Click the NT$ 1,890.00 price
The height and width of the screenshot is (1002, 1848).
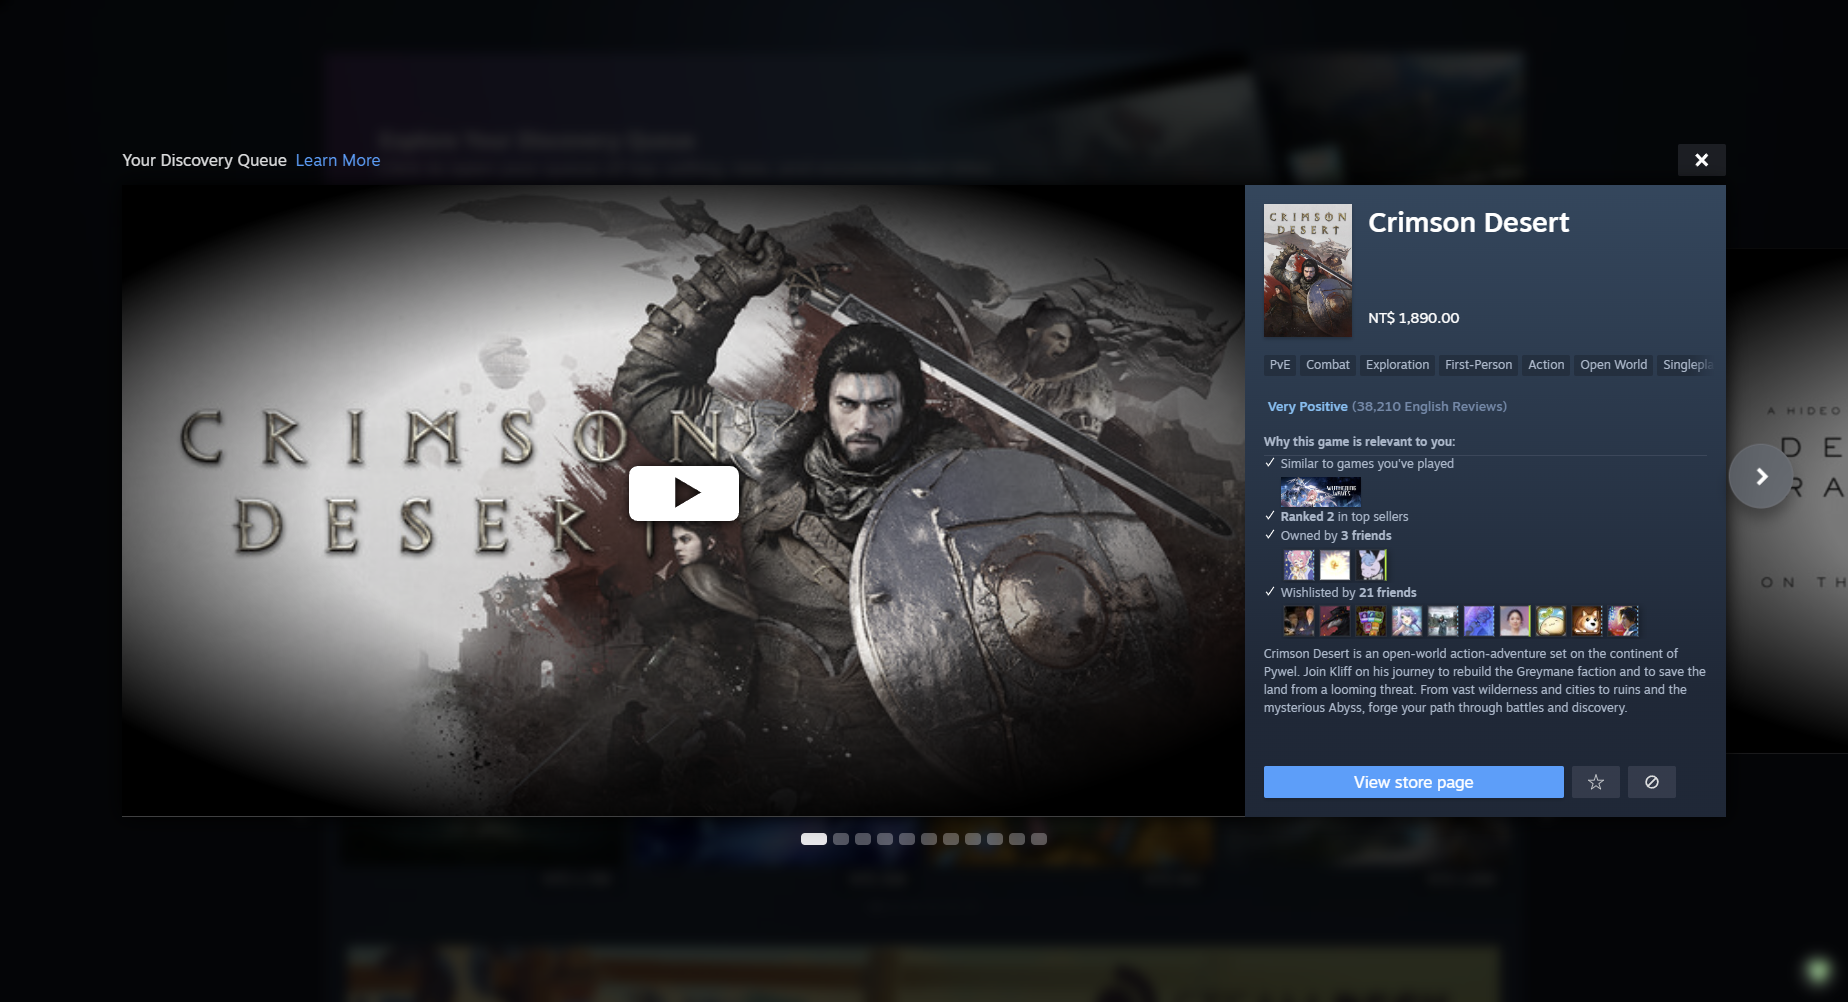click(1413, 318)
